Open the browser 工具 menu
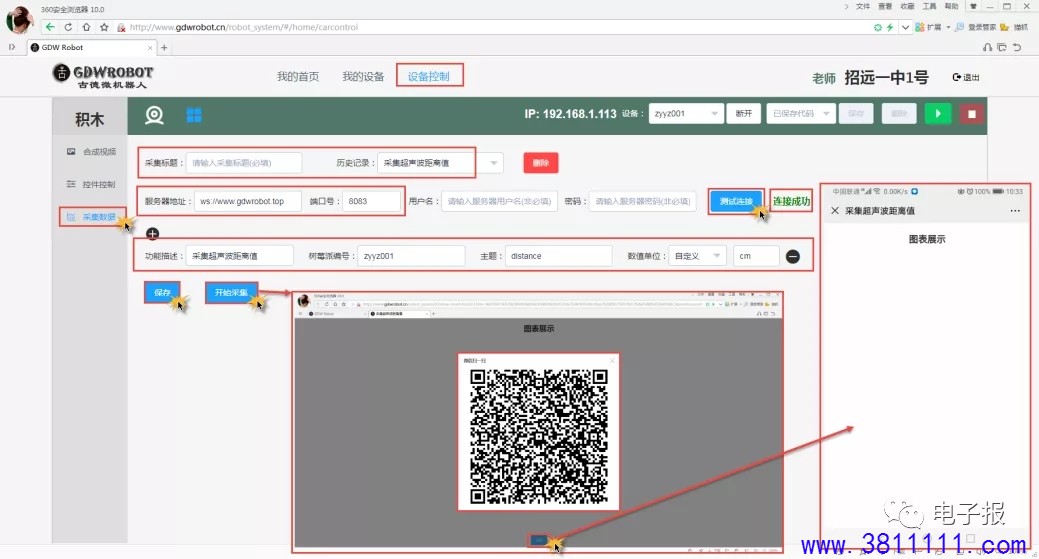Viewport: 1039px width, 559px height. 929,6
